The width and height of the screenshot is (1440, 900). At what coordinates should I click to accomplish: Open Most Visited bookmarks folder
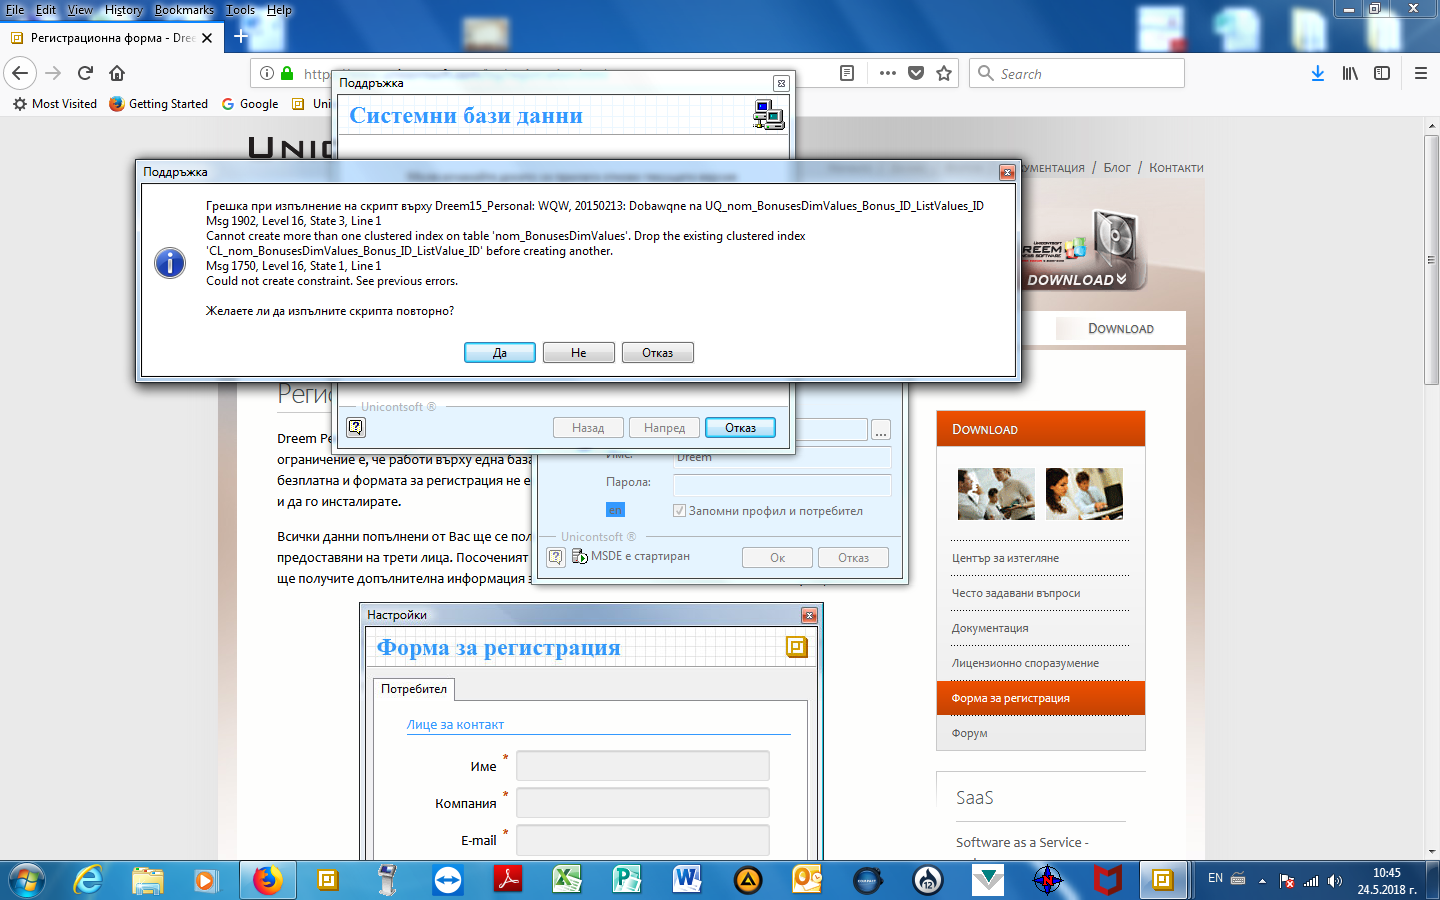click(x=55, y=104)
